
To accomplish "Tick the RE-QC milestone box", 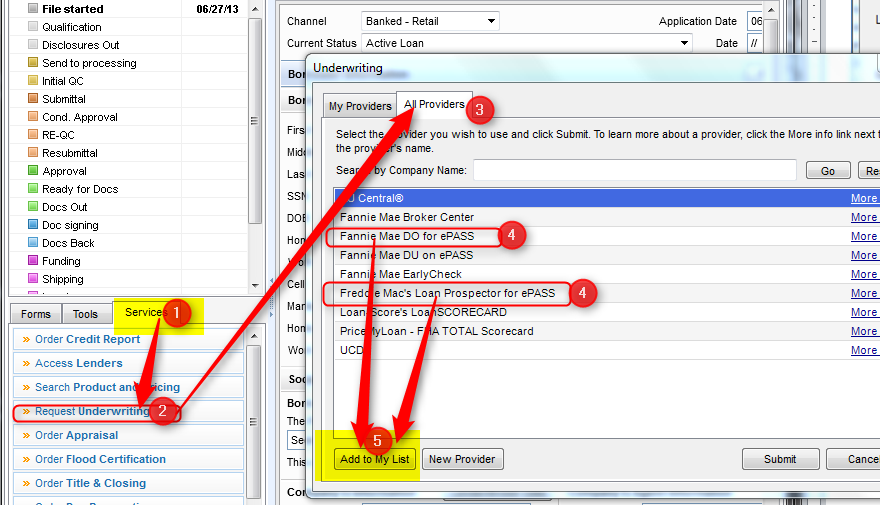I will (x=33, y=135).
